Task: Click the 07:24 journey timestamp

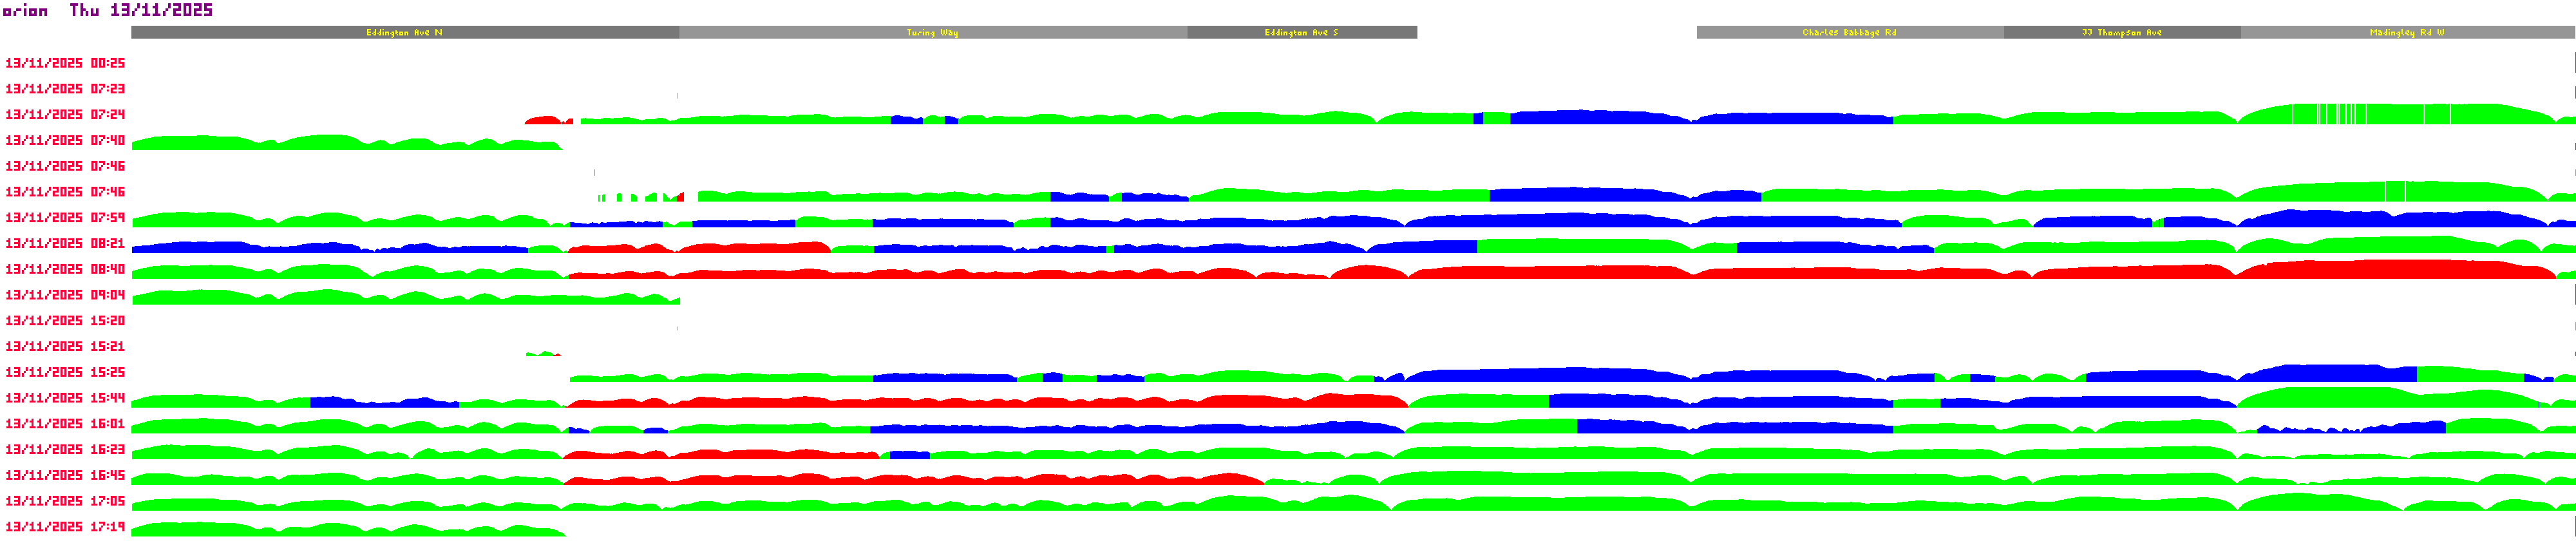Action: click(x=65, y=115)
